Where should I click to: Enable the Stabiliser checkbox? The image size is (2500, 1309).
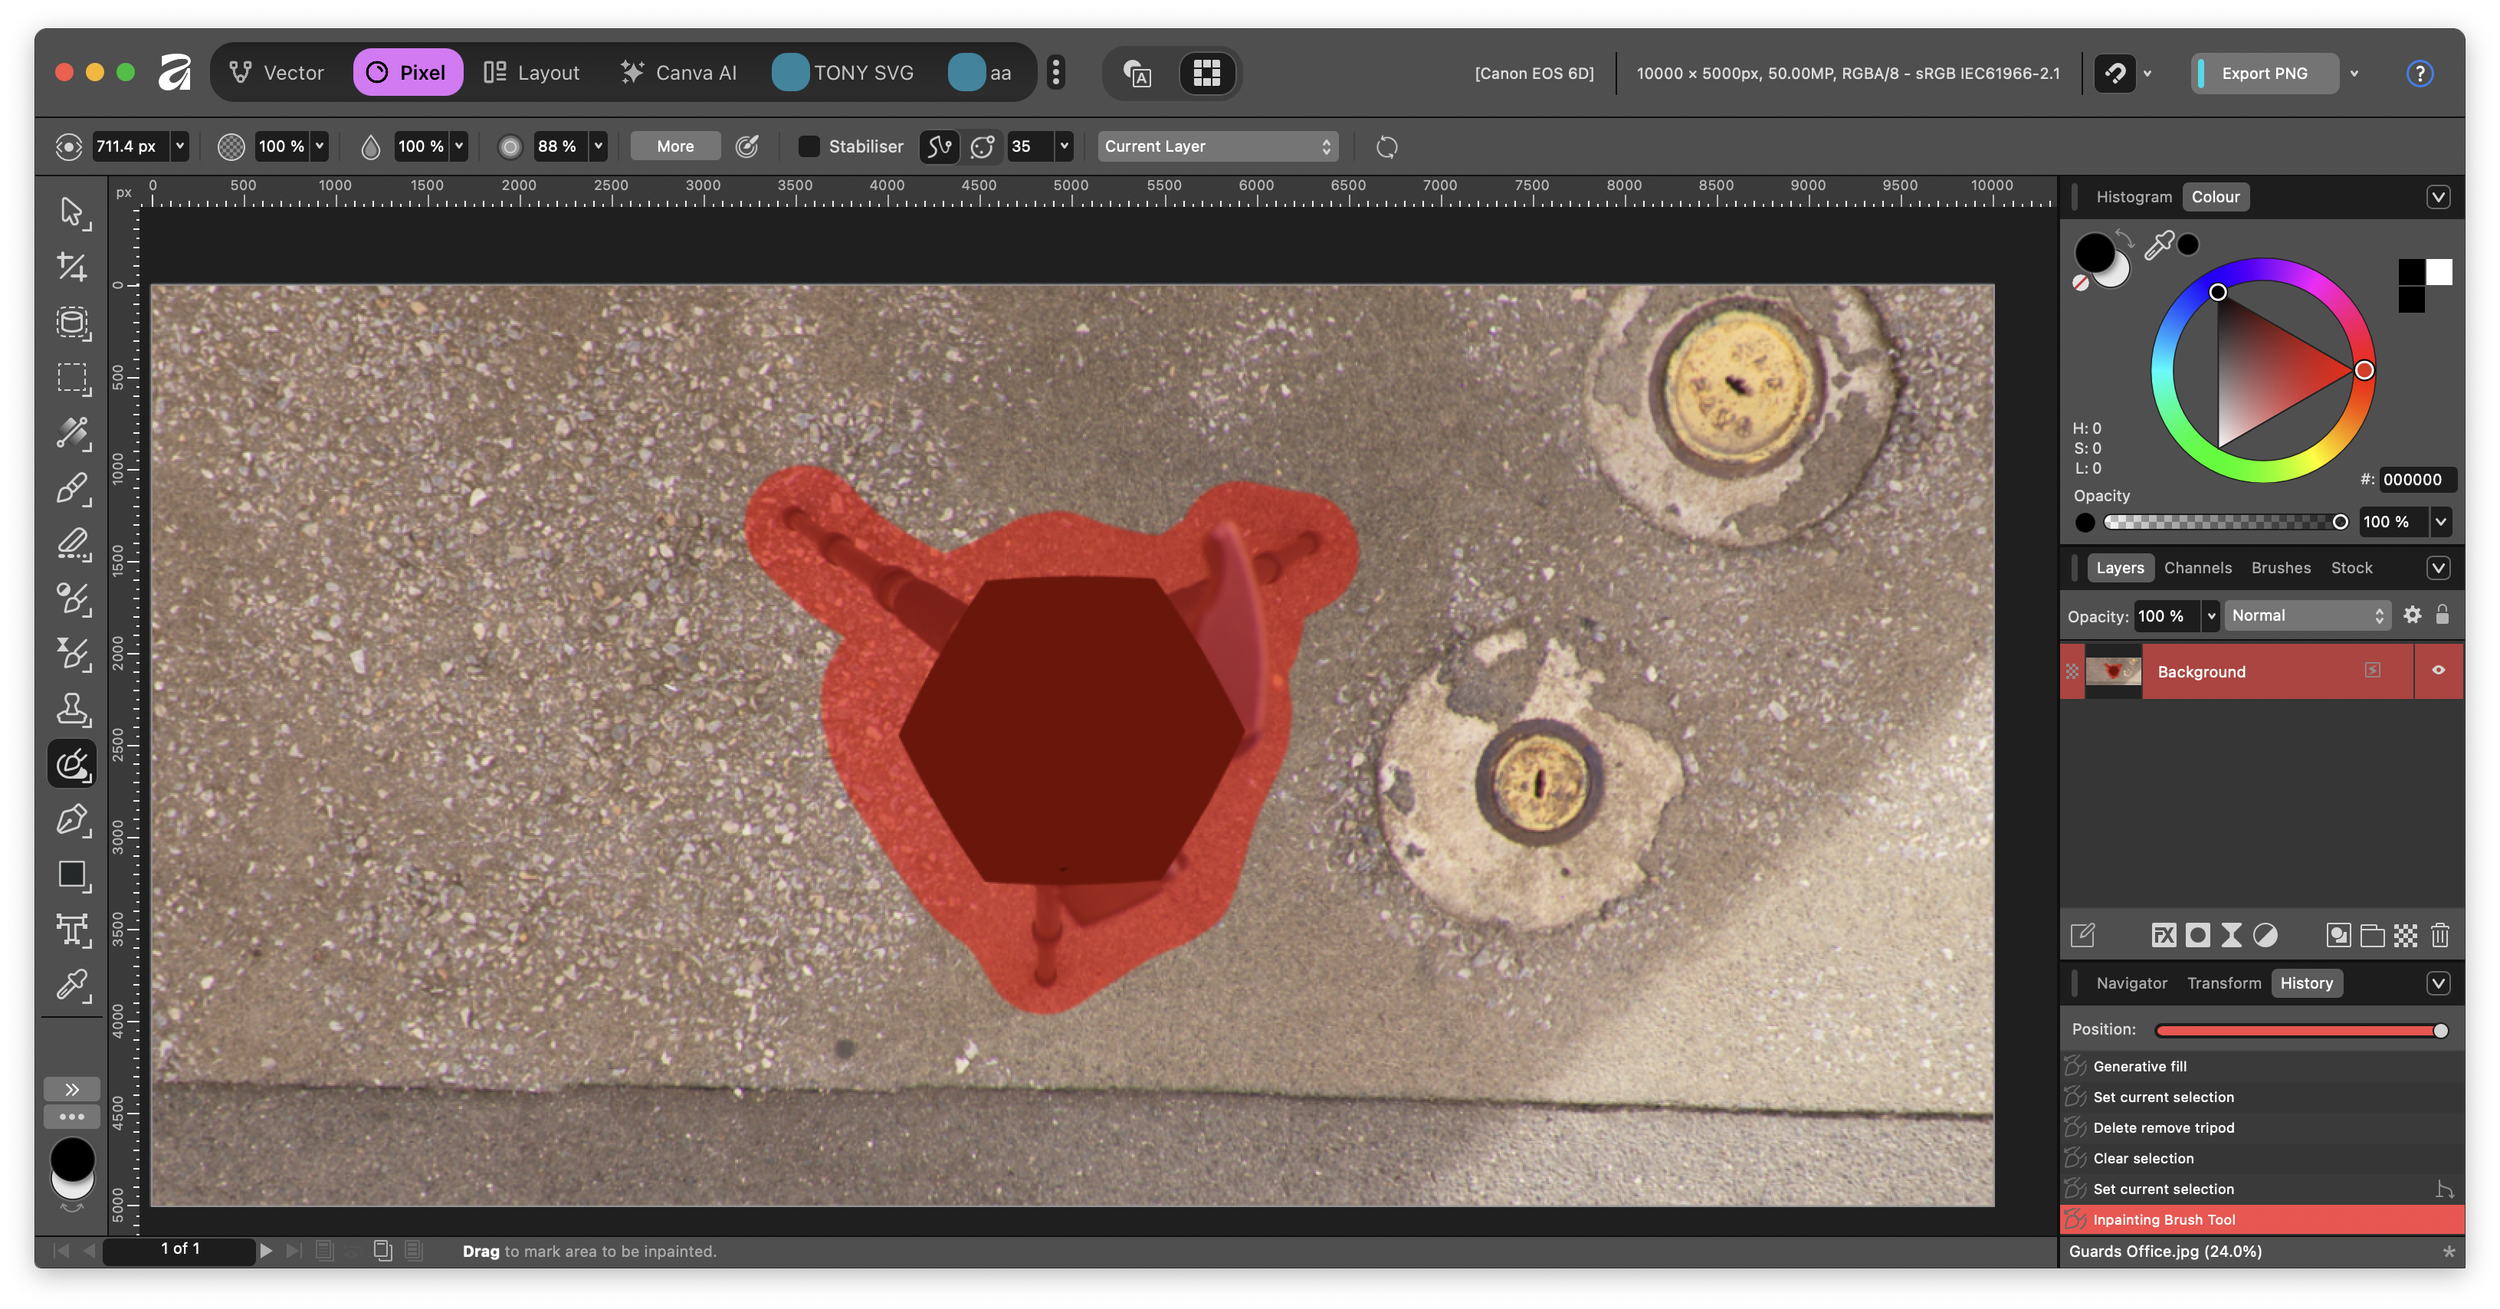click(809, 147)
